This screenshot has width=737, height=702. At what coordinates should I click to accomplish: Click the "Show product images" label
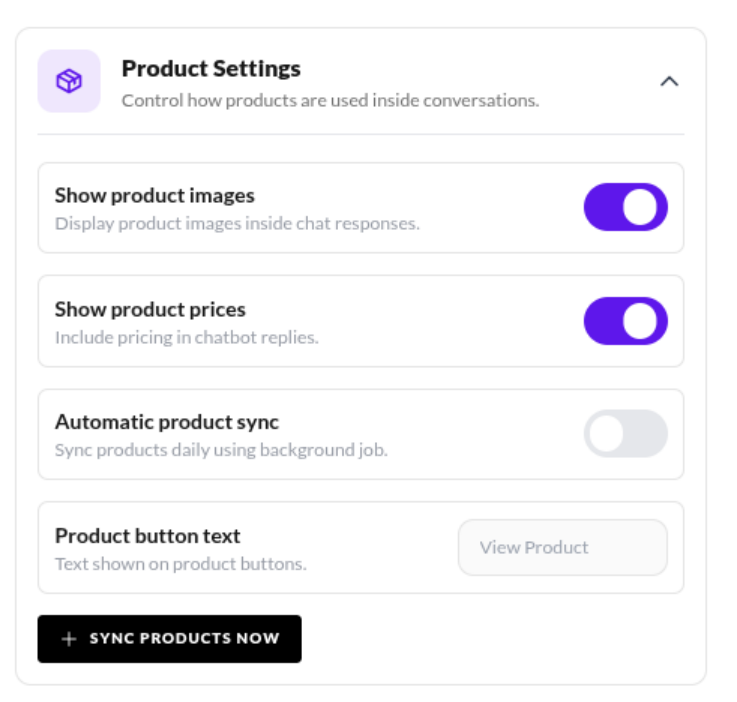[155, 195]
